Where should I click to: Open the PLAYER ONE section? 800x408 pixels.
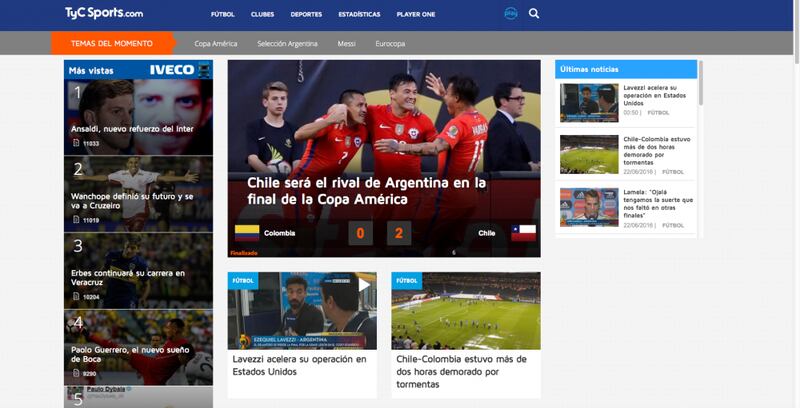[x=416, y=14]
